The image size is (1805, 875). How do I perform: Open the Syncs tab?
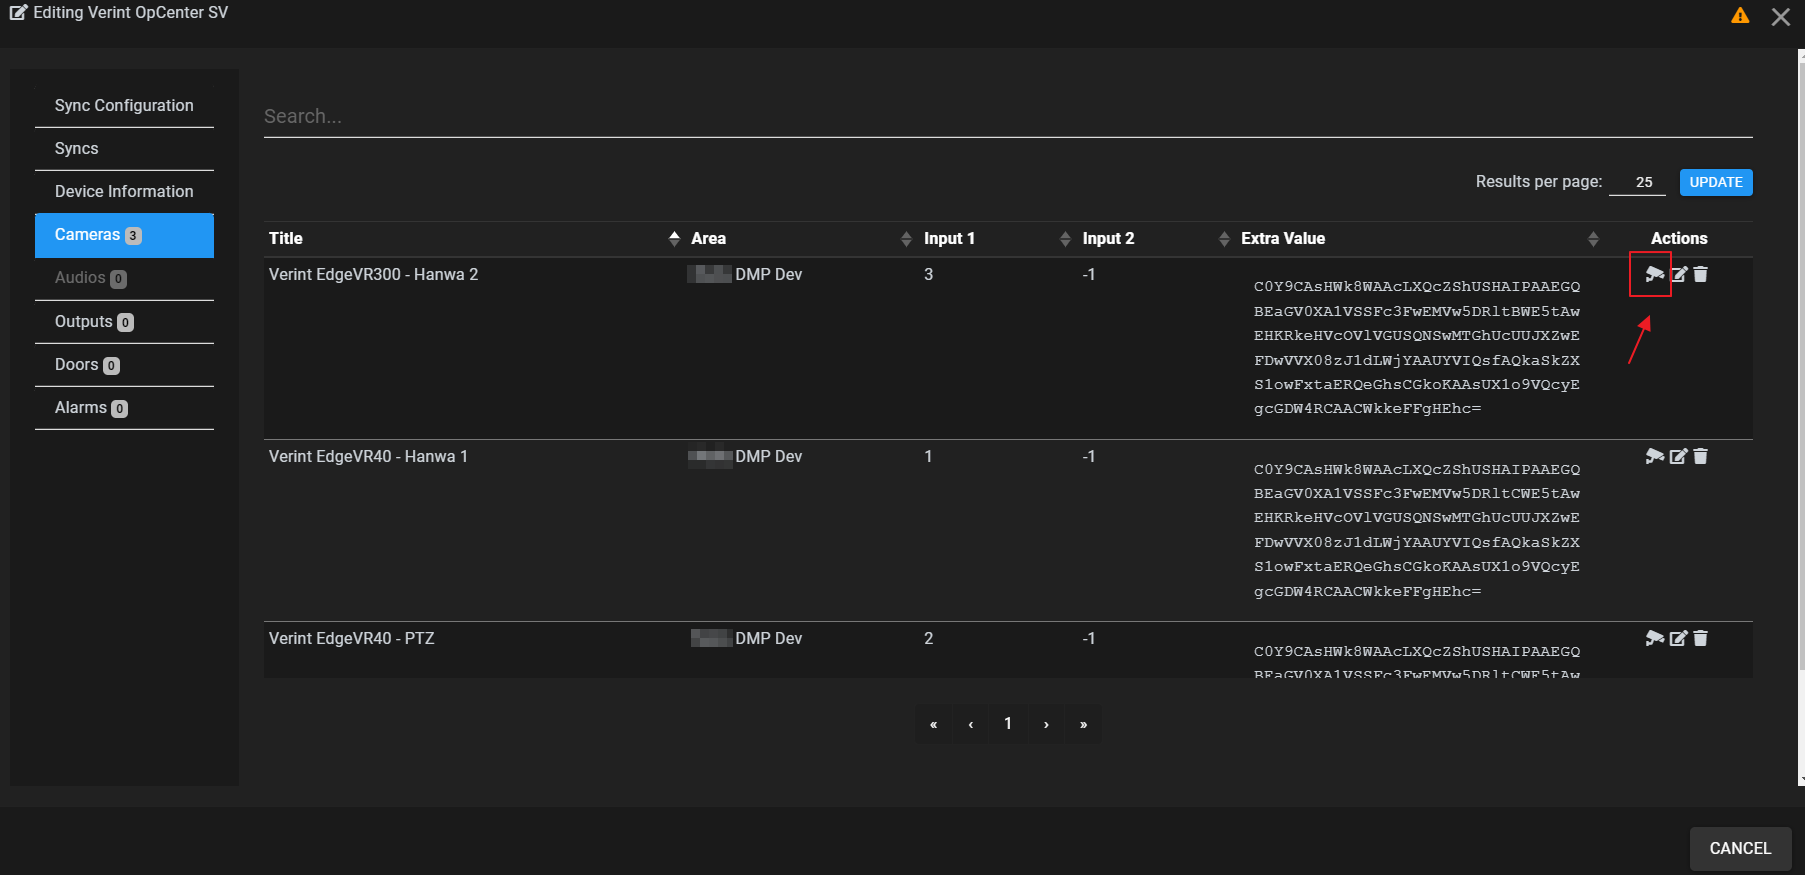[124, 149]
